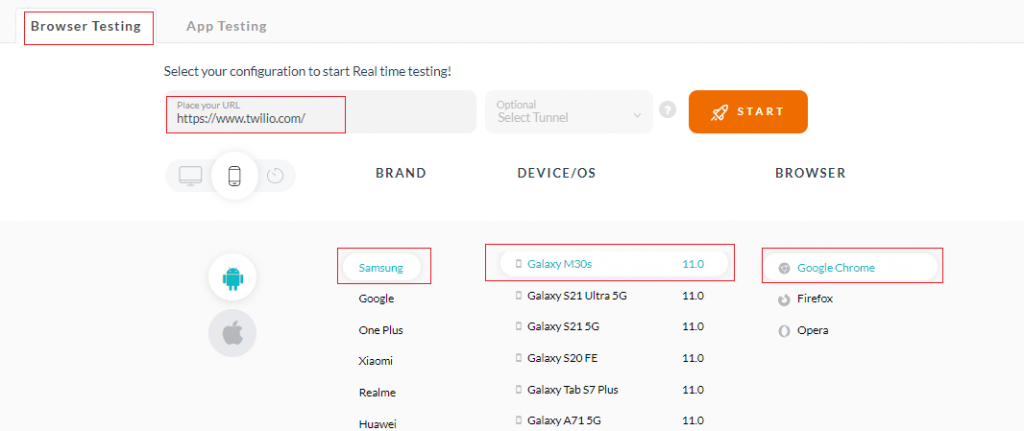The height and width of the screenshot is (431, 1024).
Task: Click the tunnel help question mark icon
Action: [668, 112]
